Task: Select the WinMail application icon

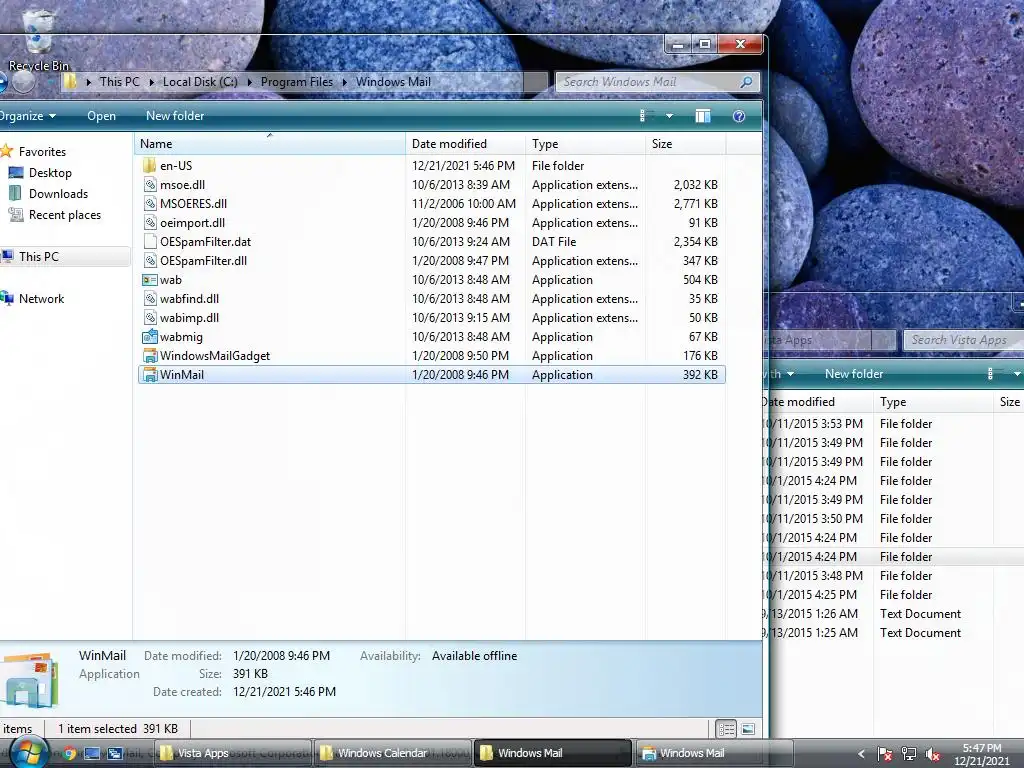Action: [150, 374]
